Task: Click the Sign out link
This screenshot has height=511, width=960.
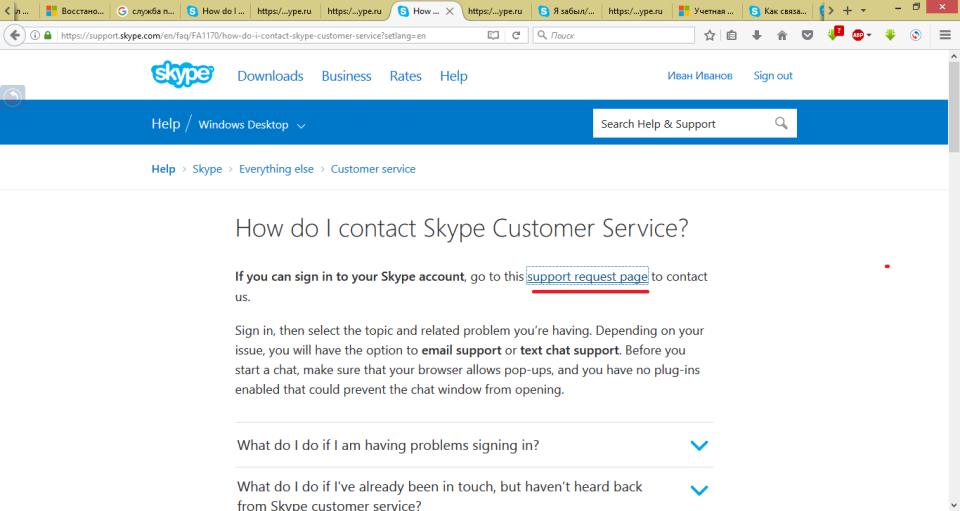Action: (x=772, y=76)
